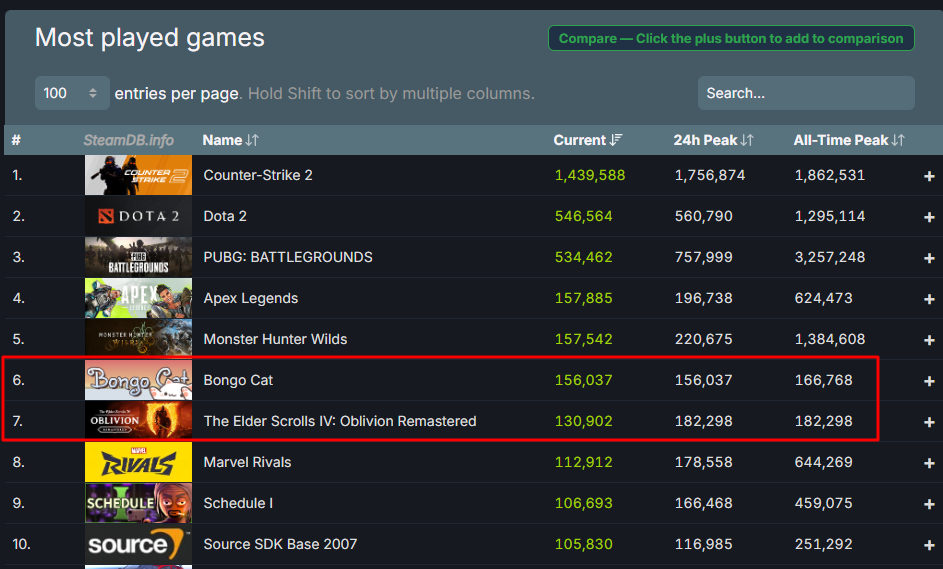Click the Compare comparison button
Screen dimensions: 943x569
731,38
